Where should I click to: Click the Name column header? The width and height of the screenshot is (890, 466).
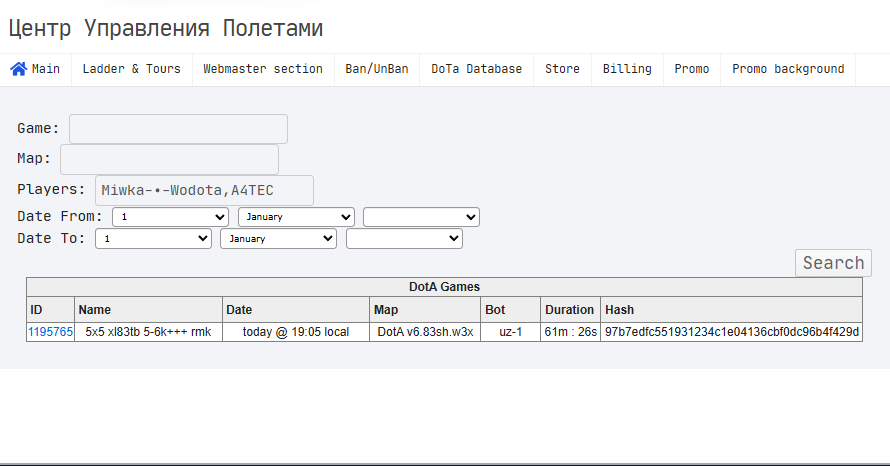point(148,310)
